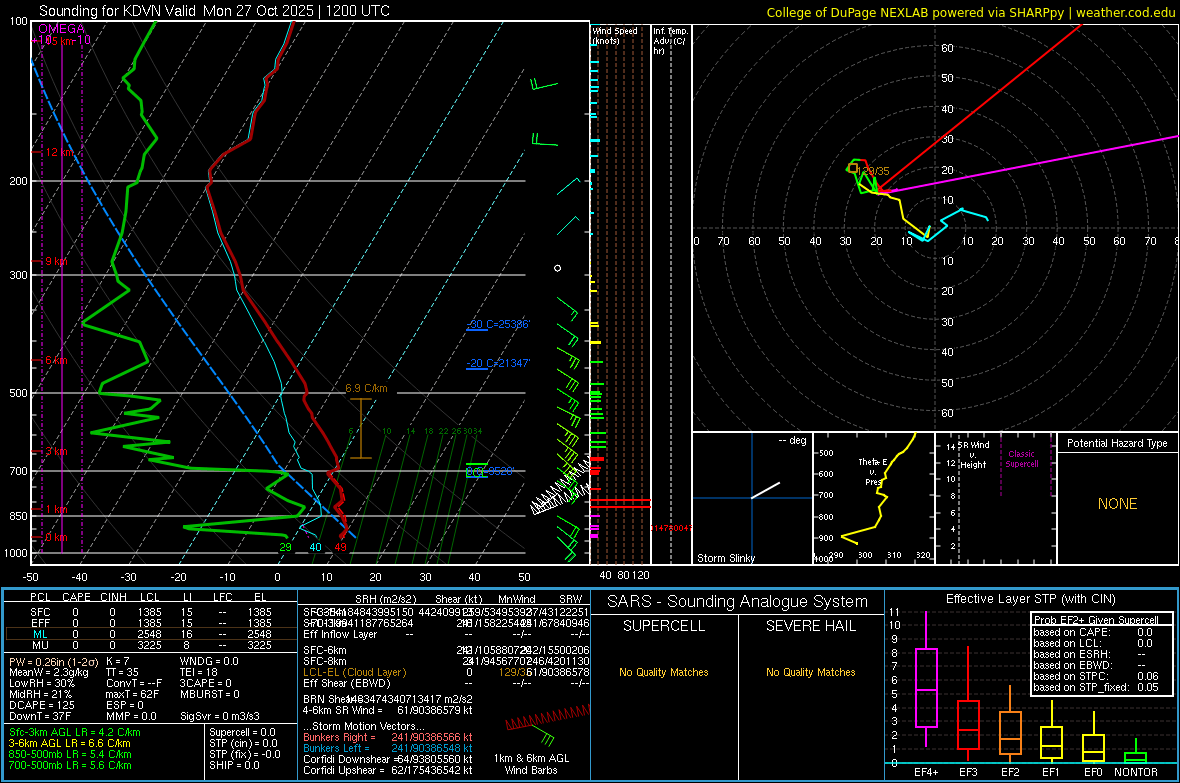Viewport: 1180px width, 783px height.
Task: Click the '6.9 C/km' lapse rate label
Action: [x=366, y=388]
